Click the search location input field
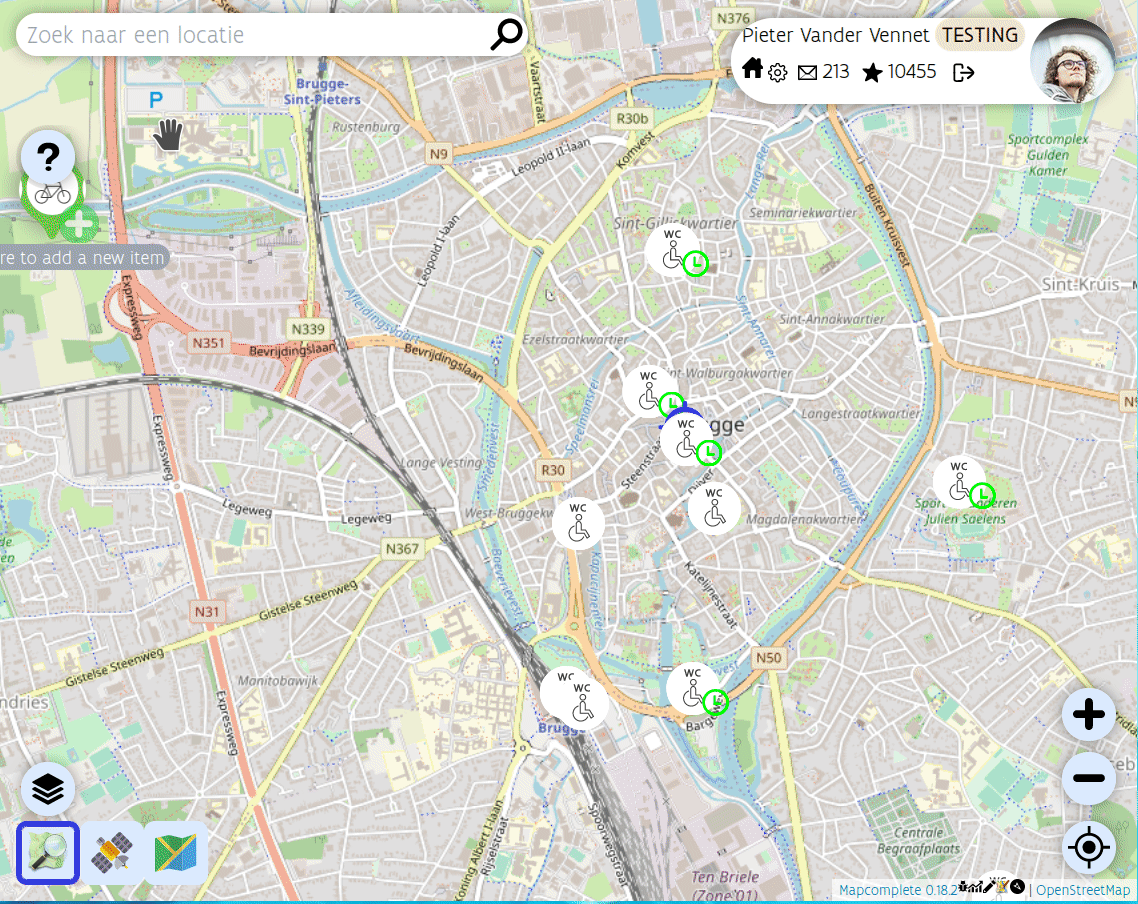The width and height of the screenshot is (1138, 904). click(x=250, y=35)
